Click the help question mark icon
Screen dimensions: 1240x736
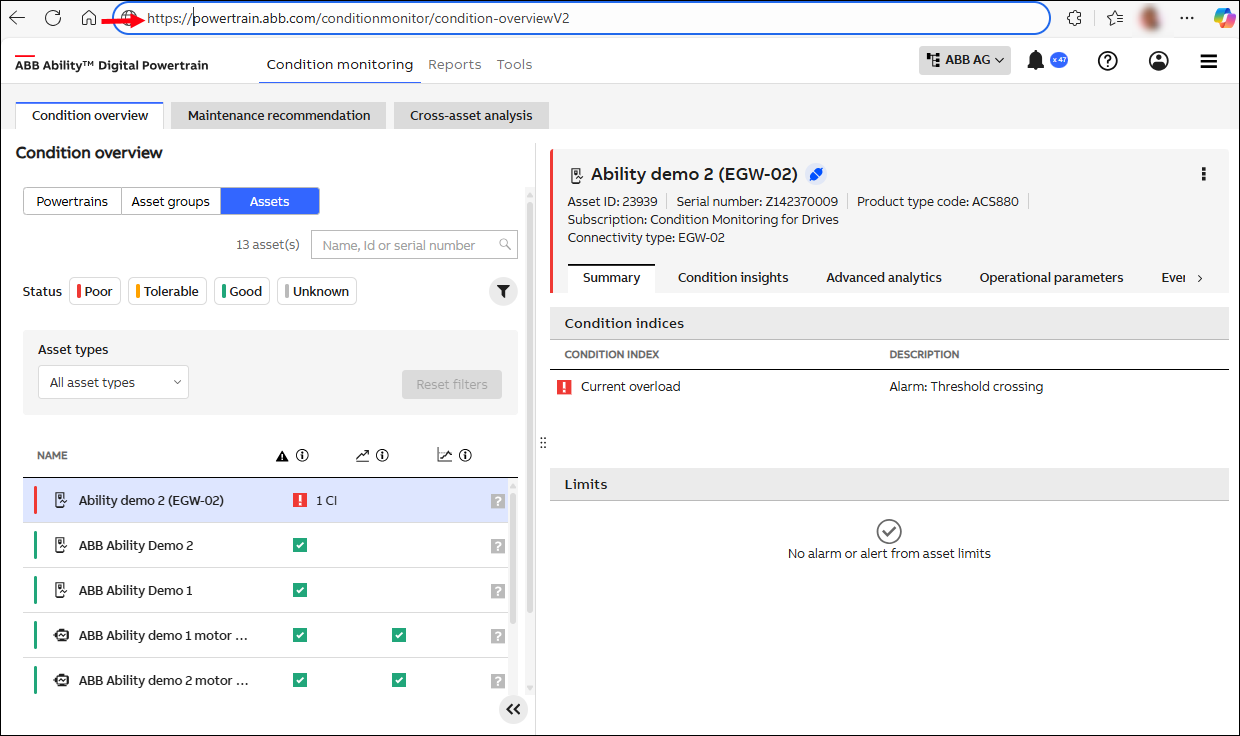pyautogui.click(x=1107, y=61)
